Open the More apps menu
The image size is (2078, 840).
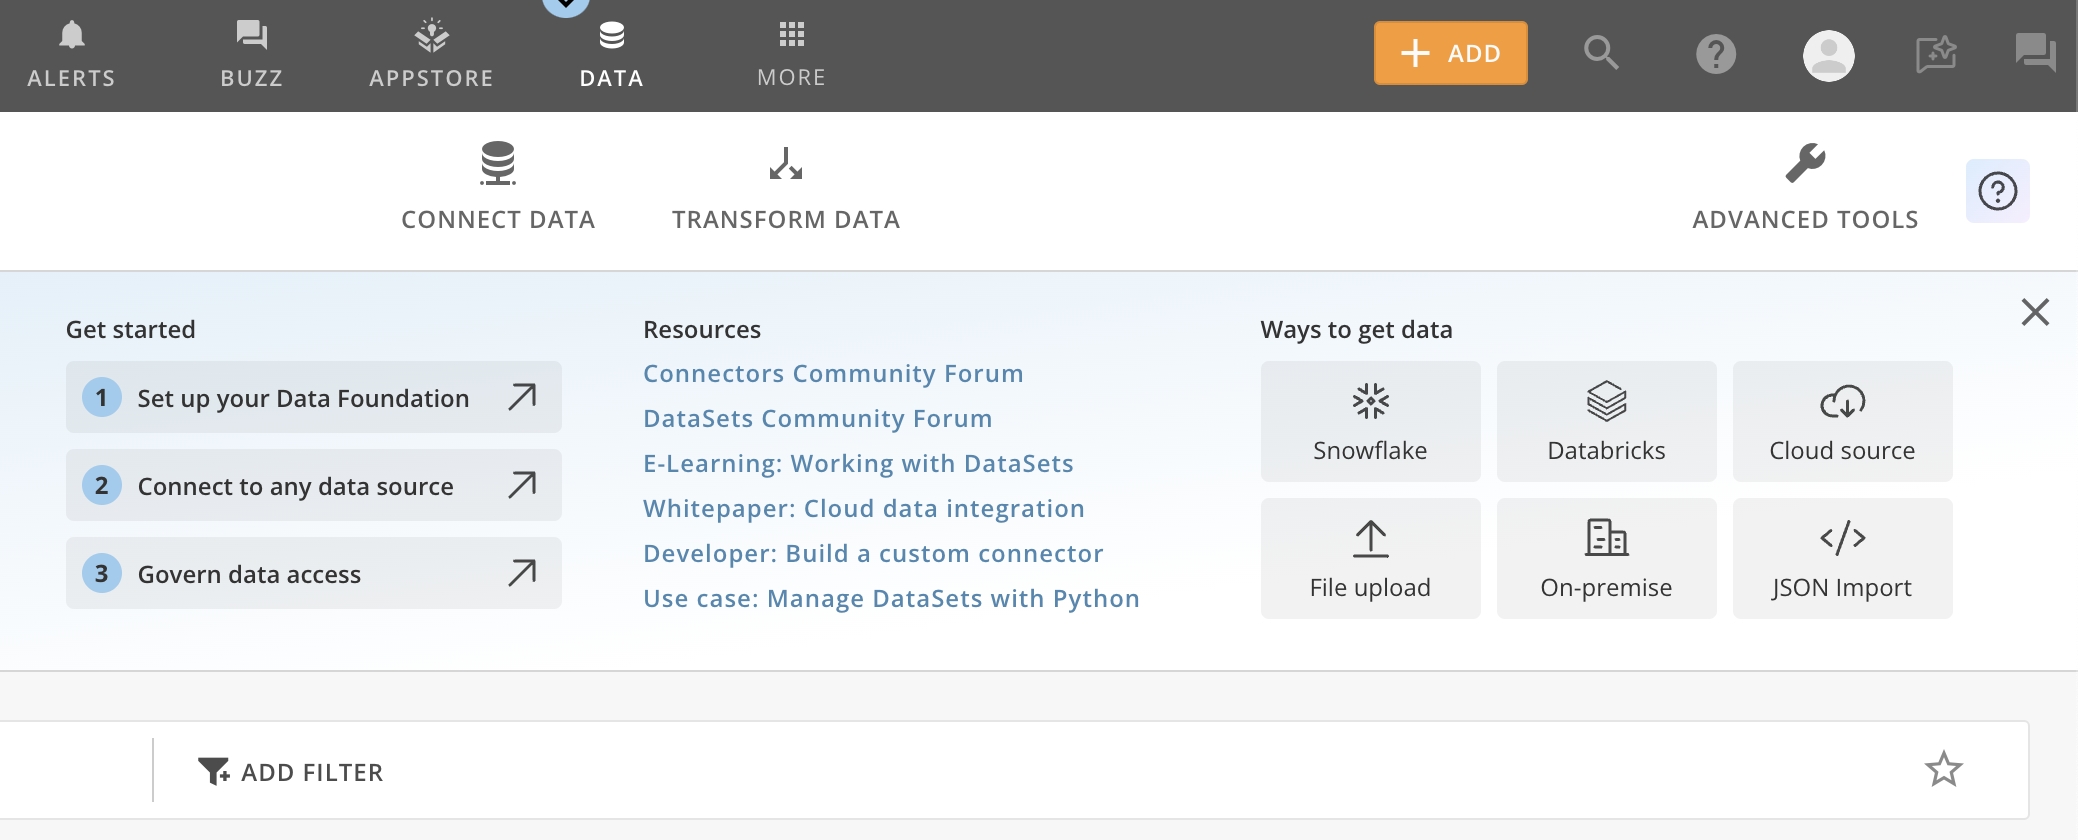point(791,53)
